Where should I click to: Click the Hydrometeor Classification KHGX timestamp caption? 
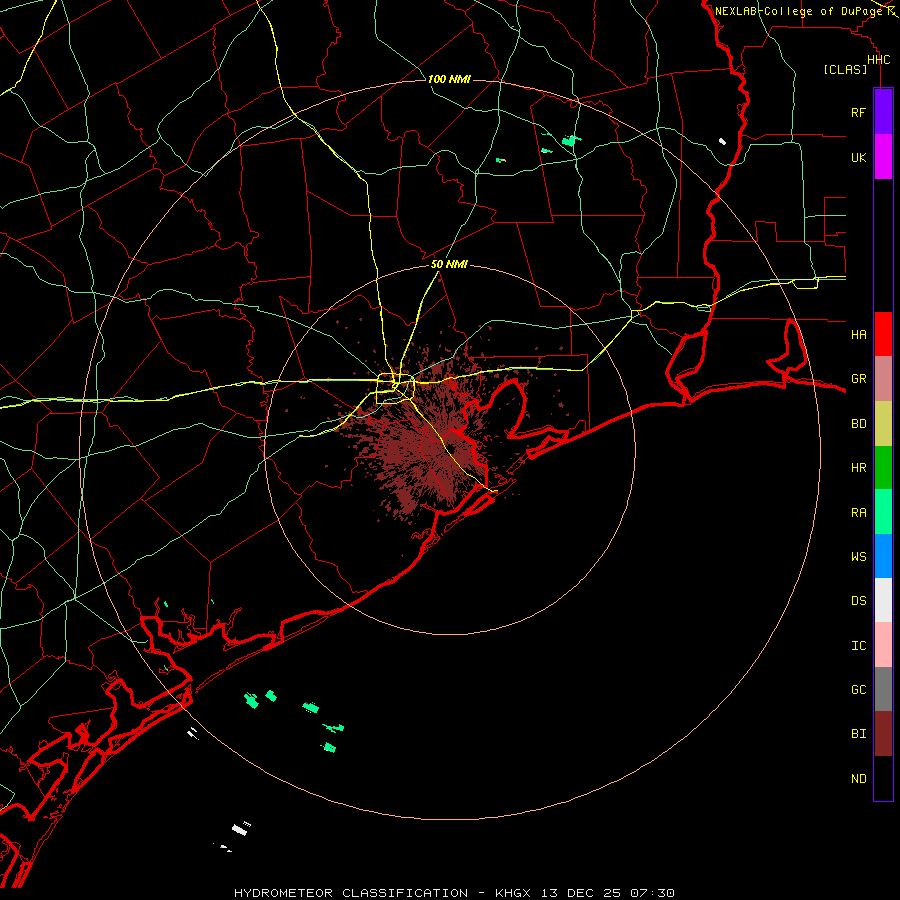[454, 893]
